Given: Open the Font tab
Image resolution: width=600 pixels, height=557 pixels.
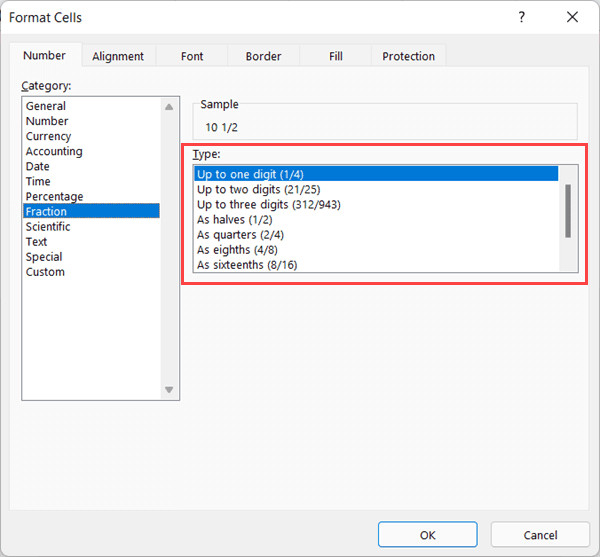Looking at the screenshot, I should (x=192, y=57).
